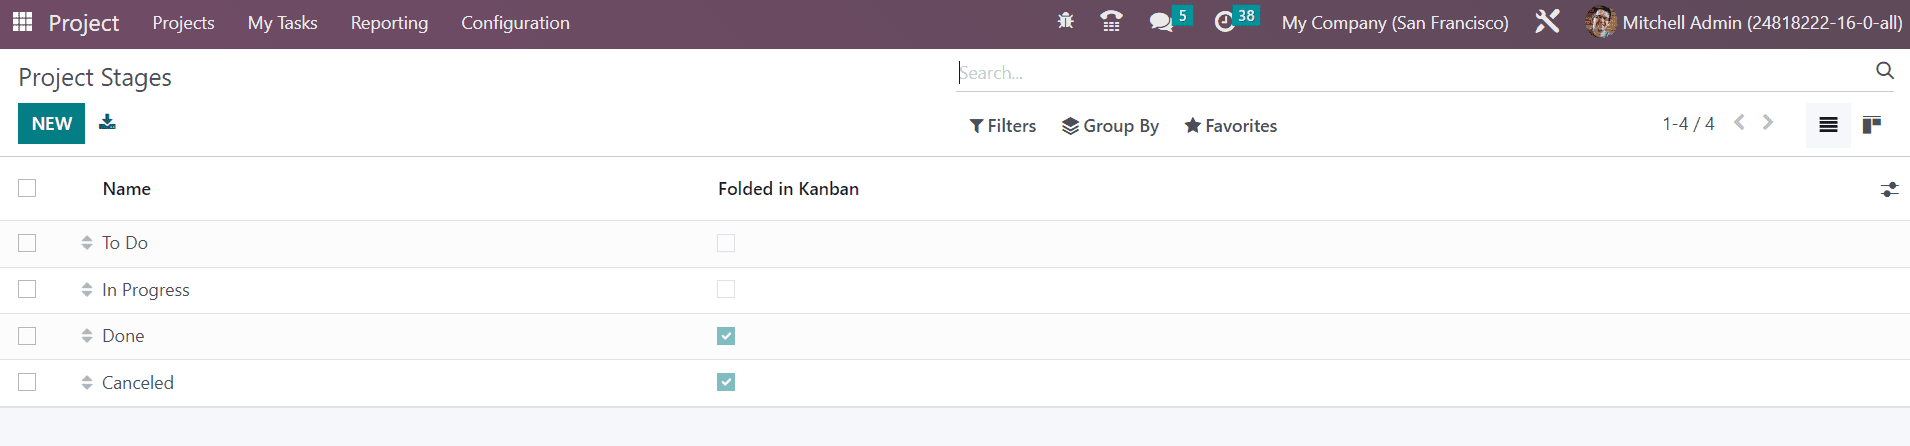Click the NEW button
This screenshot has height=446, width=1910.
pos(51,124)
